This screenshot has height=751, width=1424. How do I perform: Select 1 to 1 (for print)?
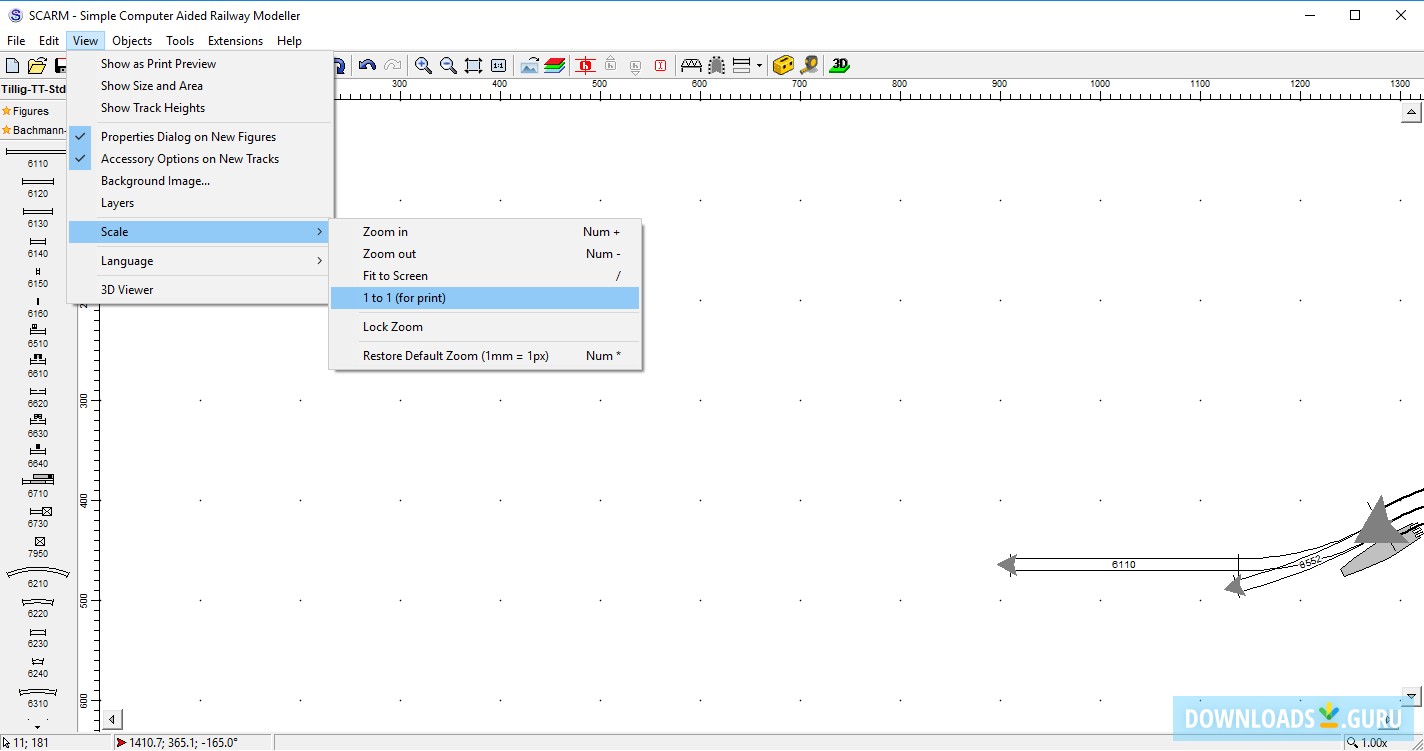point(485,298)
